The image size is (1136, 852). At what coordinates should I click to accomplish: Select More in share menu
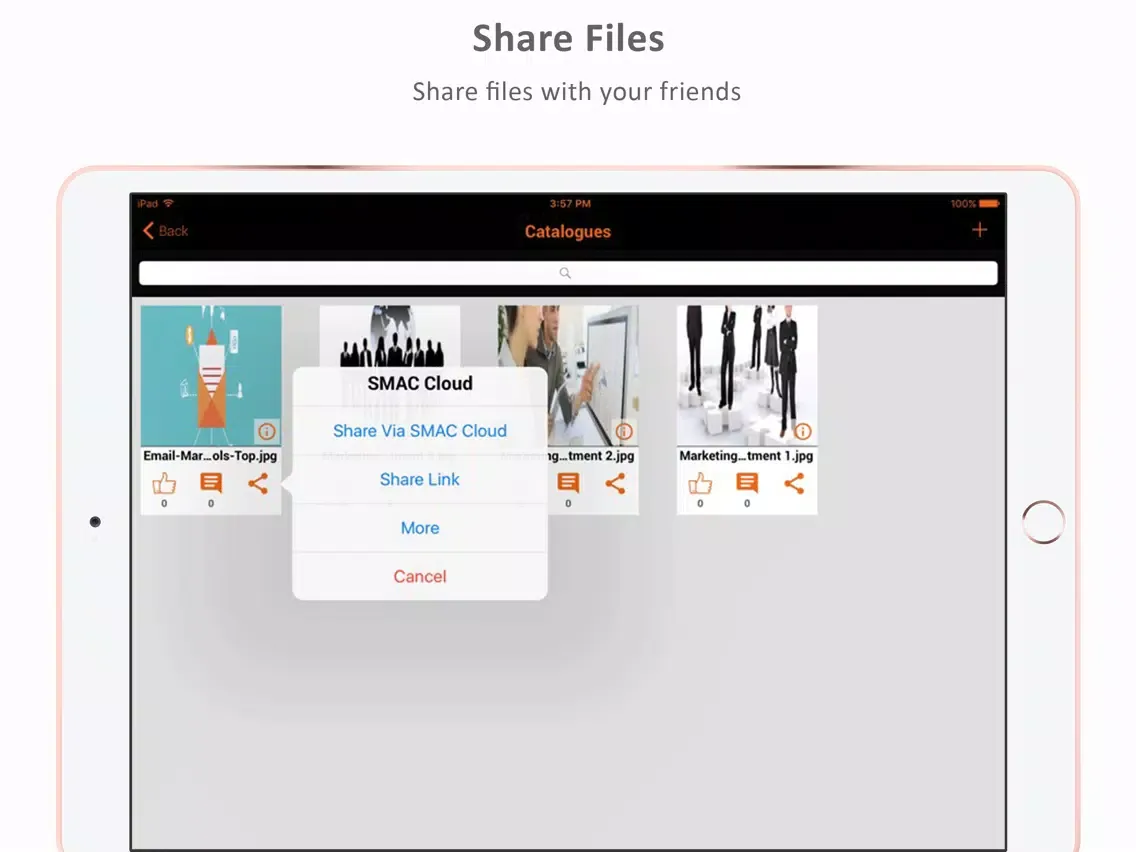tap(419, 528)
